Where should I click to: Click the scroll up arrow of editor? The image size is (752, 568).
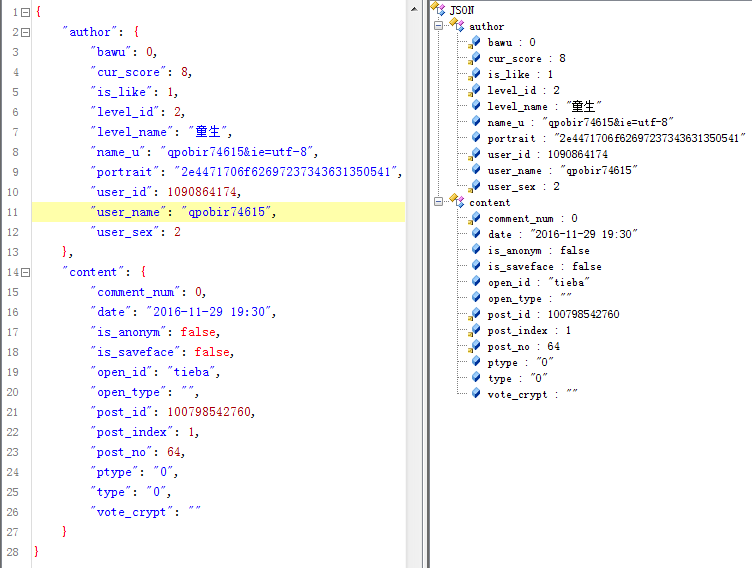pos(414,9)
